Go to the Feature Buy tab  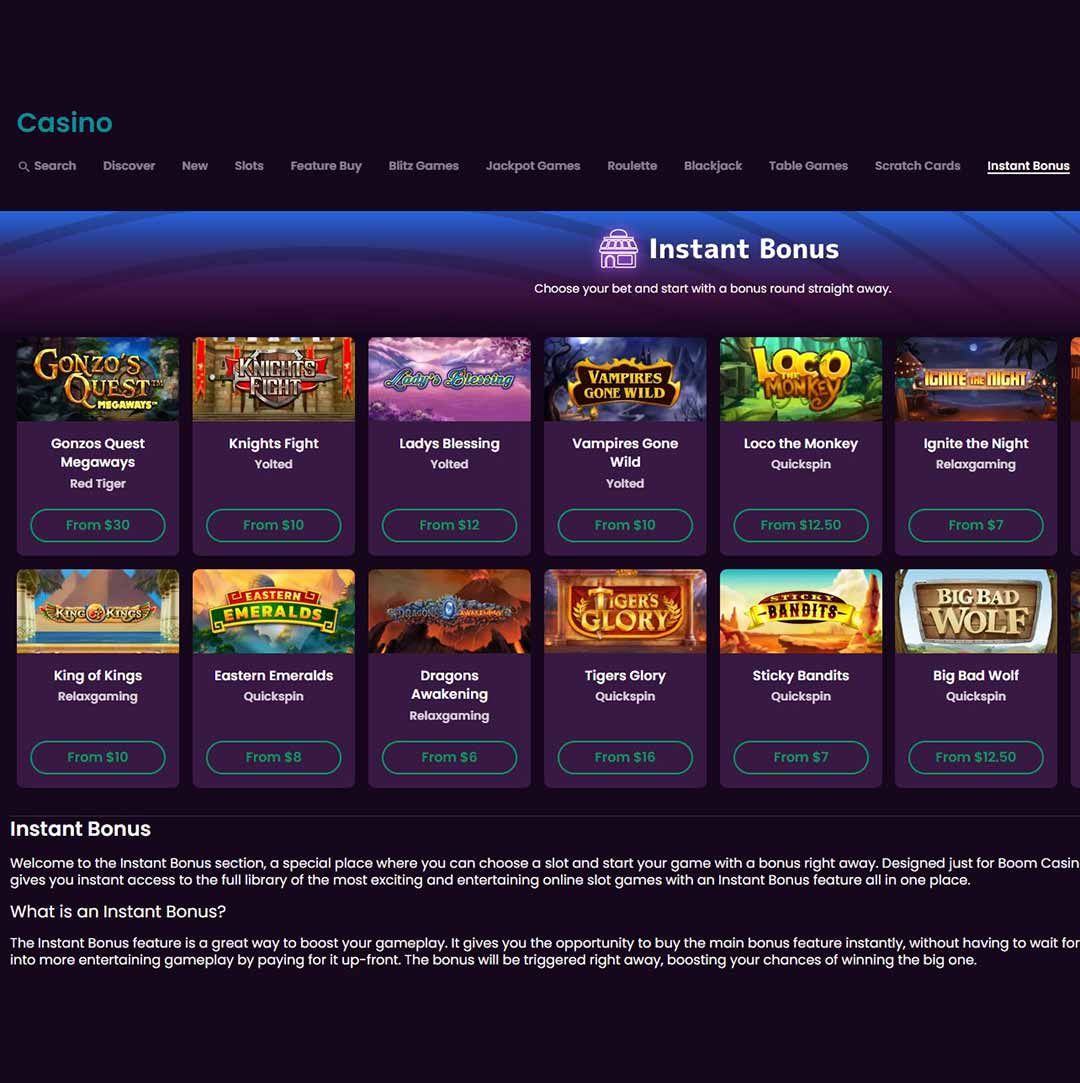click(x=326, y=166)
